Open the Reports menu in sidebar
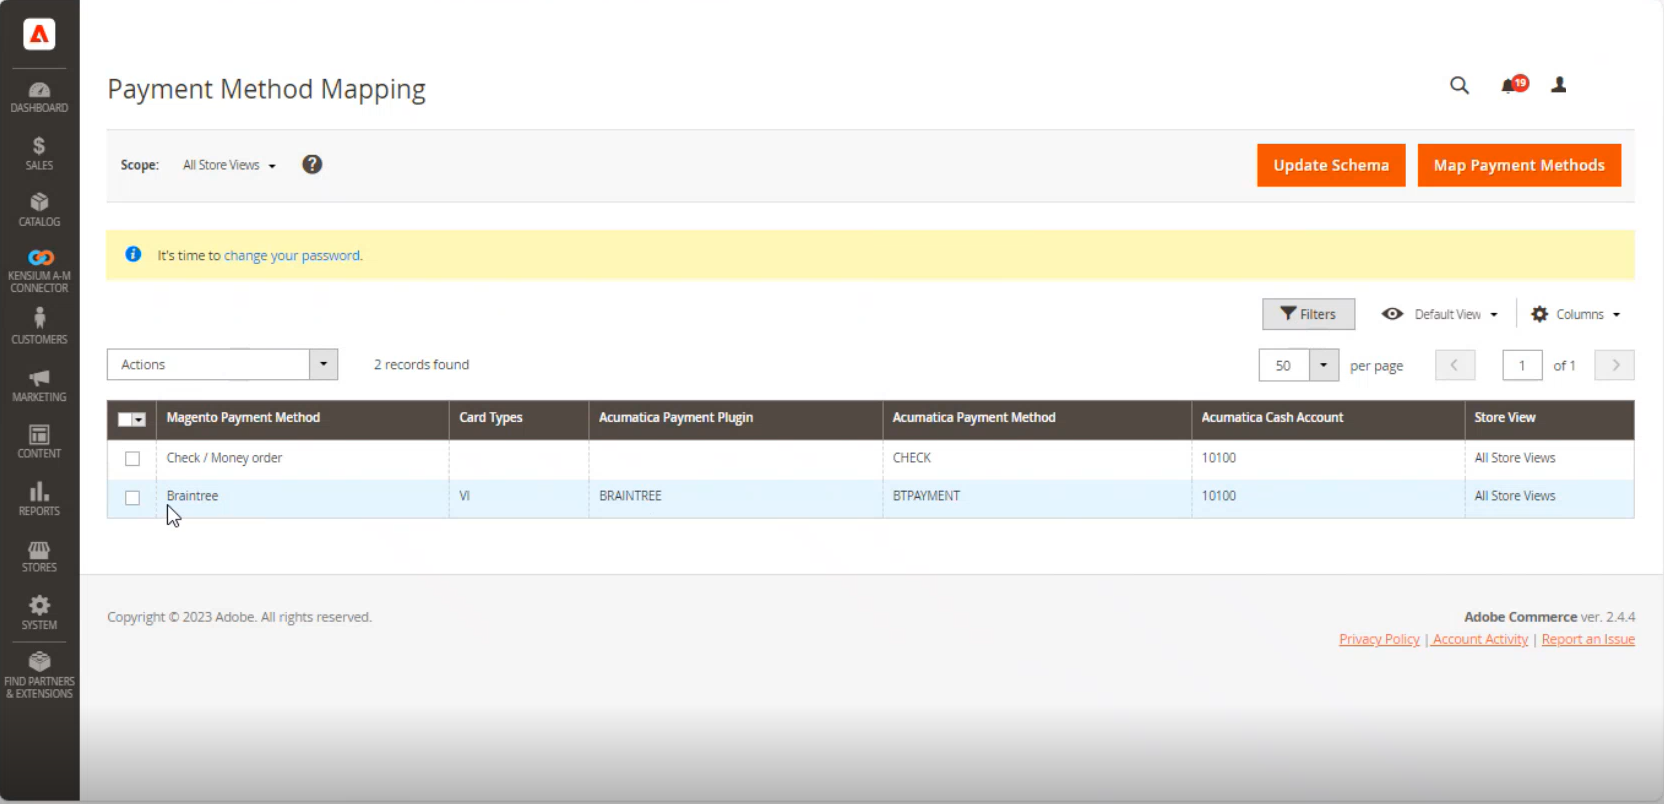1664x804 pixels. (39, 498)
